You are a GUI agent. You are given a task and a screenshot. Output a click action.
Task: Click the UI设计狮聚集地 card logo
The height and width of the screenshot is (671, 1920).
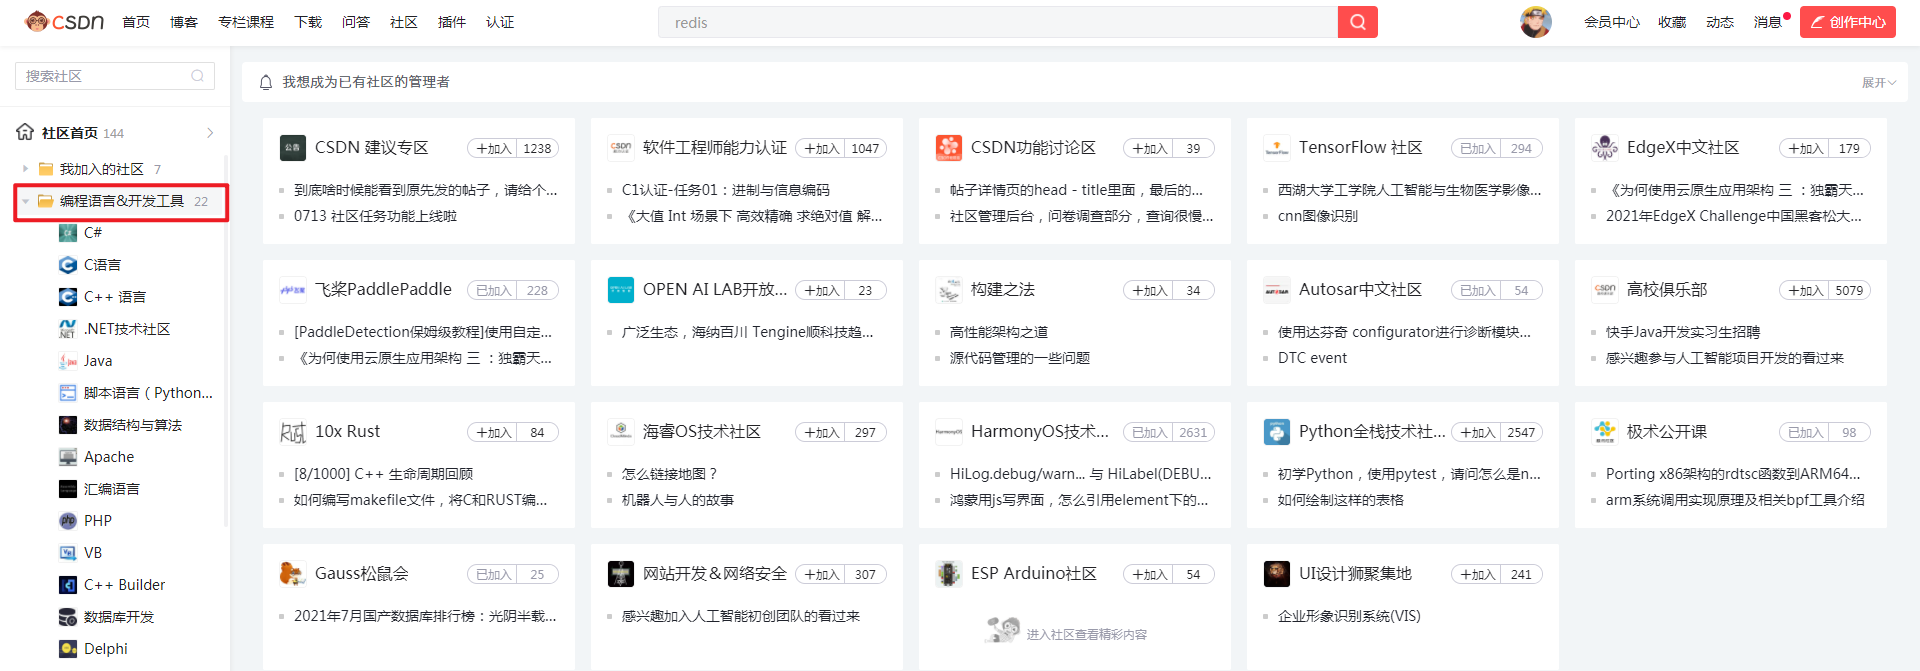(1277, 574)
